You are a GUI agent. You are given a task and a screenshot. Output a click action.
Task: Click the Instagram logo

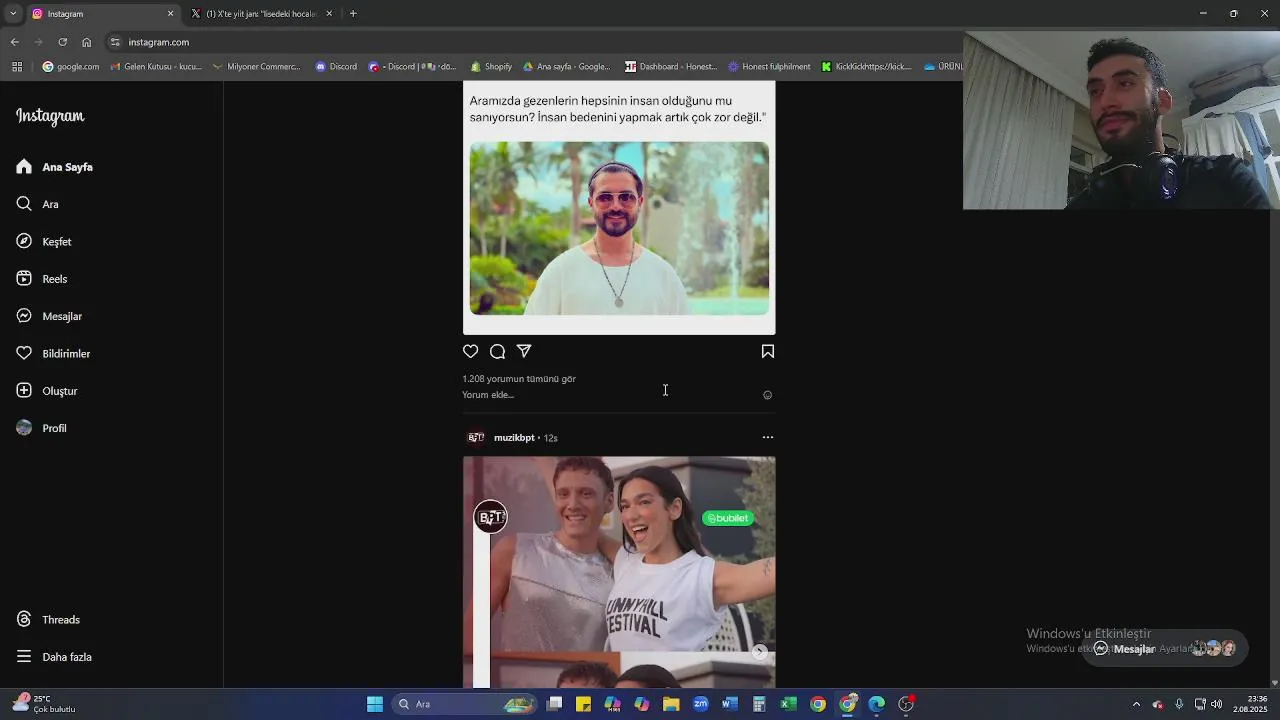[x=50, y=116]
